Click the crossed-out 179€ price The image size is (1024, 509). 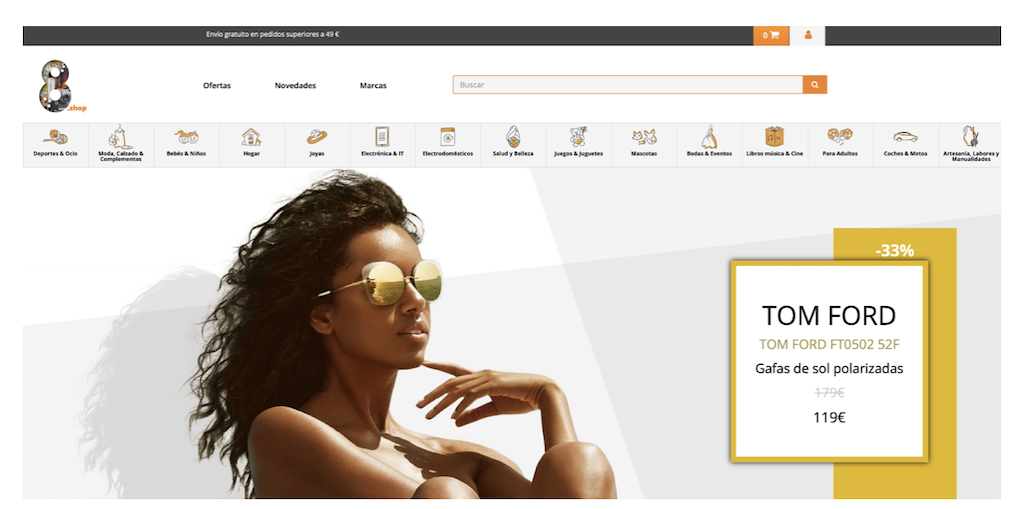pos(829,393)
